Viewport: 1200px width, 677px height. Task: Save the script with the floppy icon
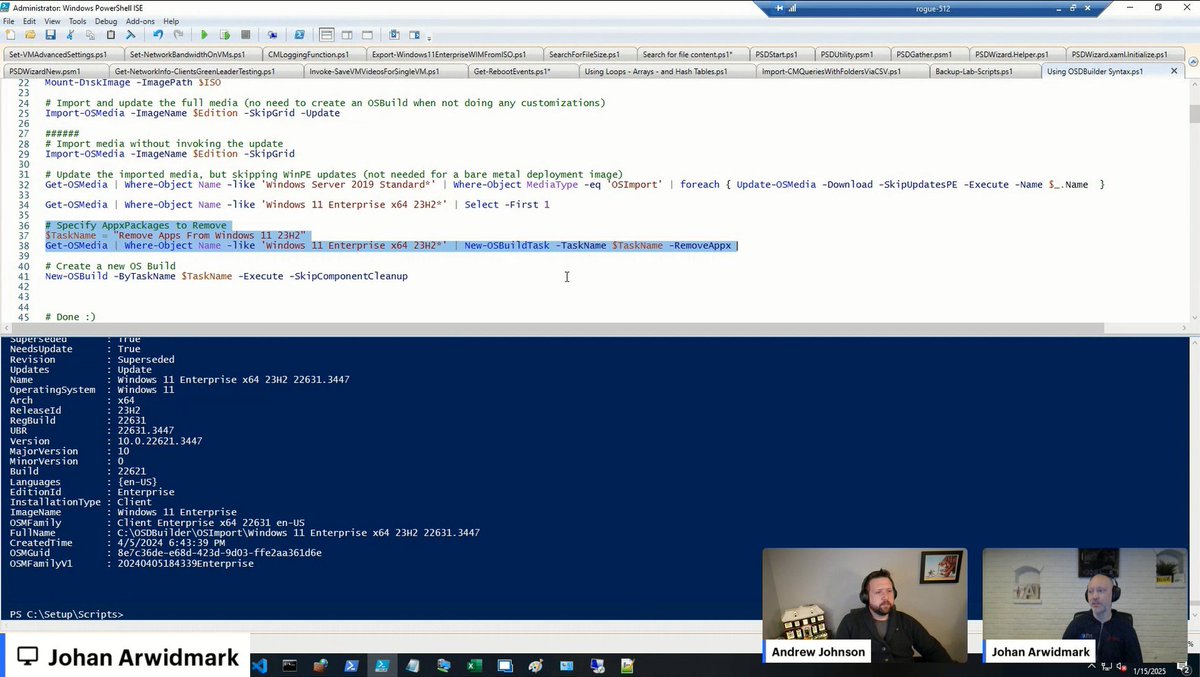(x=50, y=35)
